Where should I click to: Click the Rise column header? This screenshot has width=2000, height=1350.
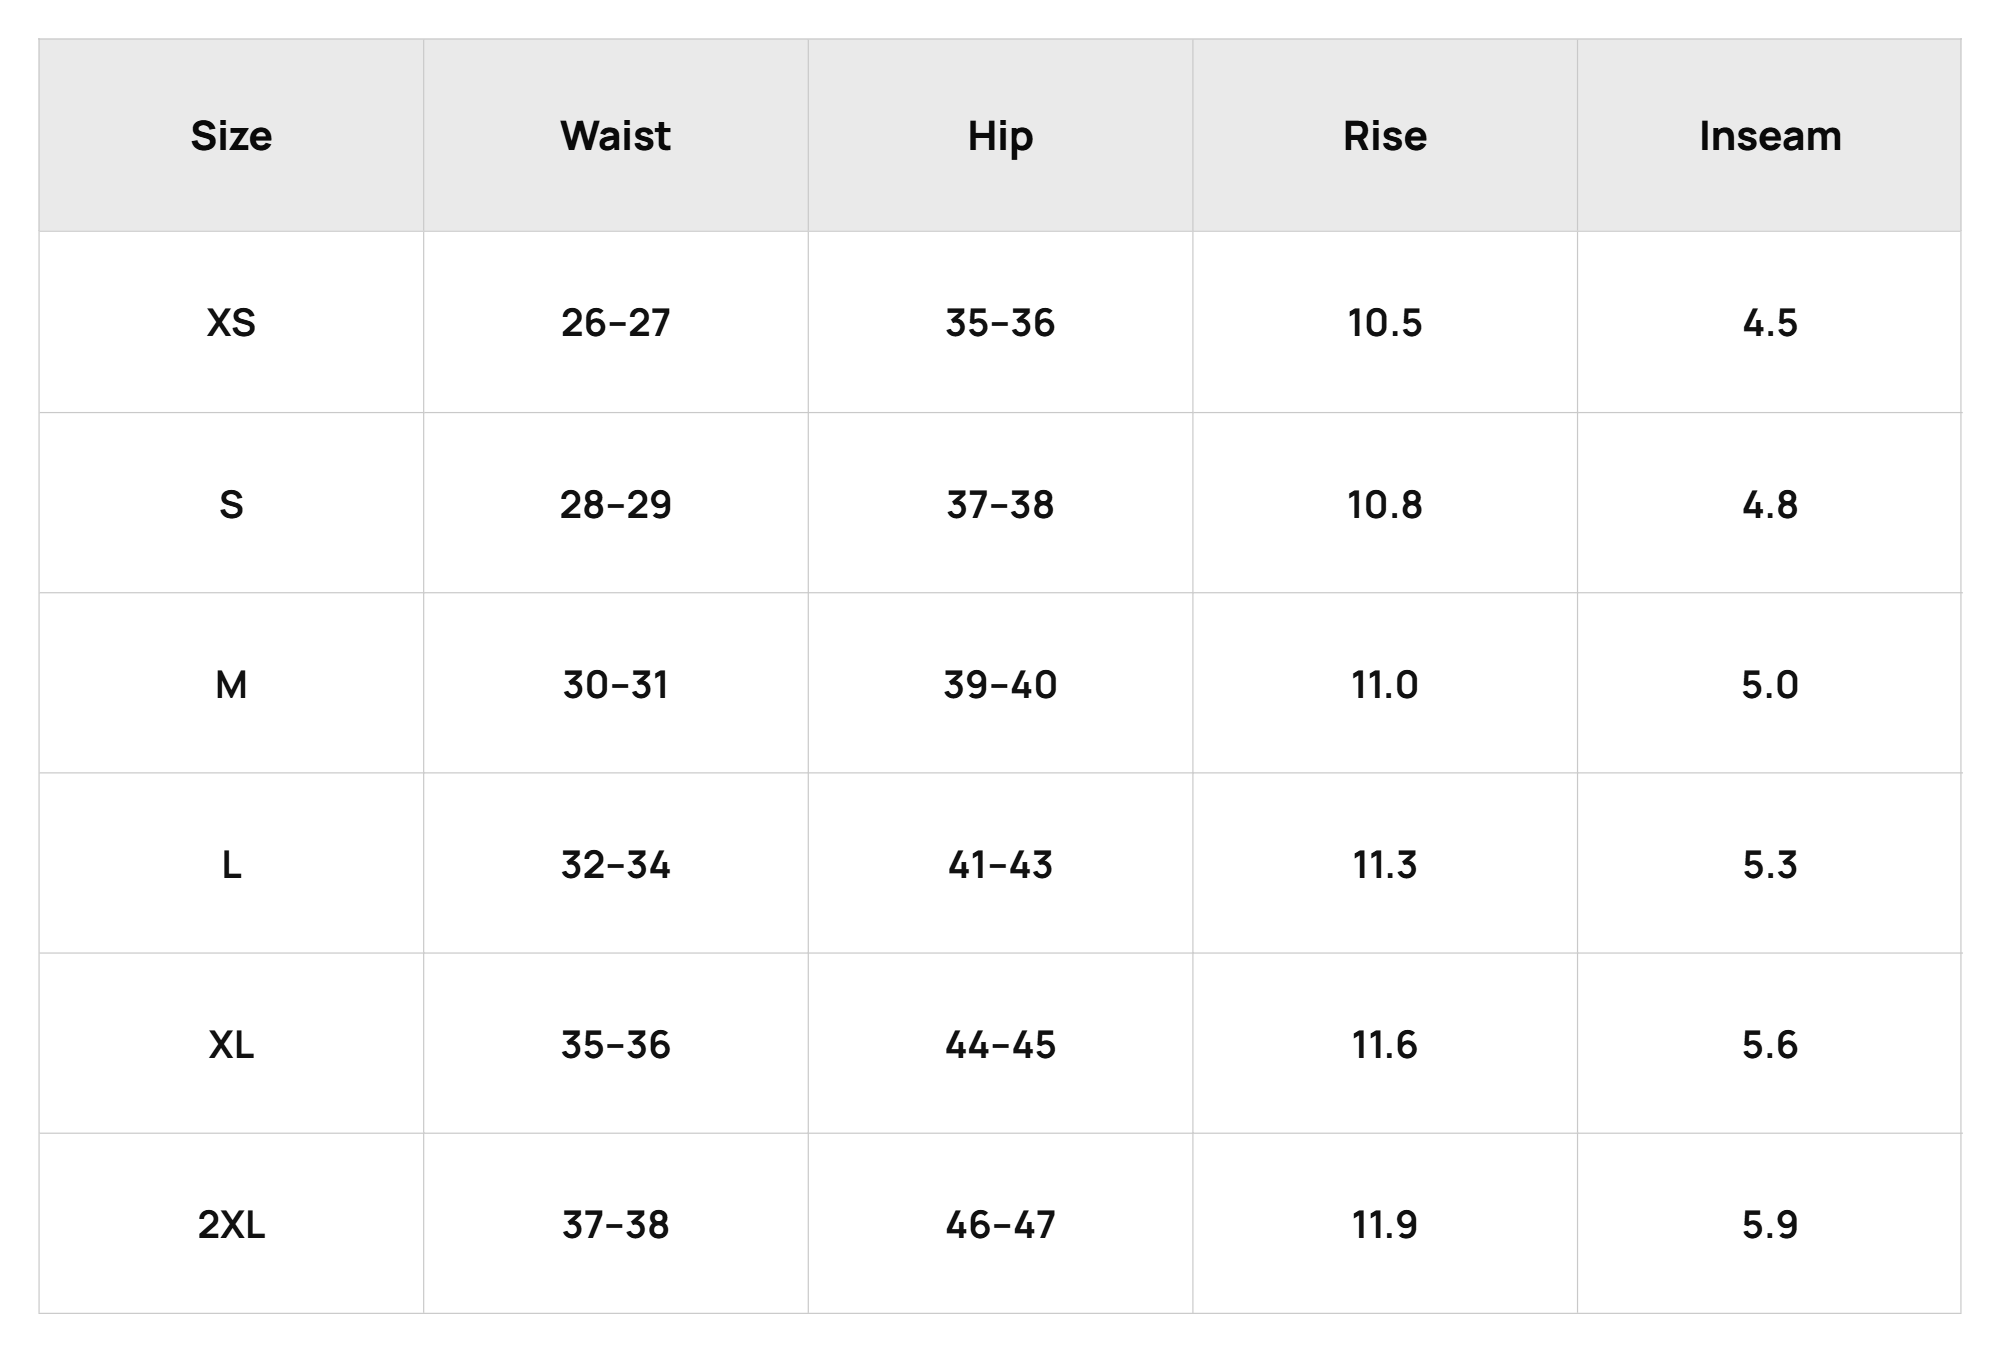coord(1385,136)
